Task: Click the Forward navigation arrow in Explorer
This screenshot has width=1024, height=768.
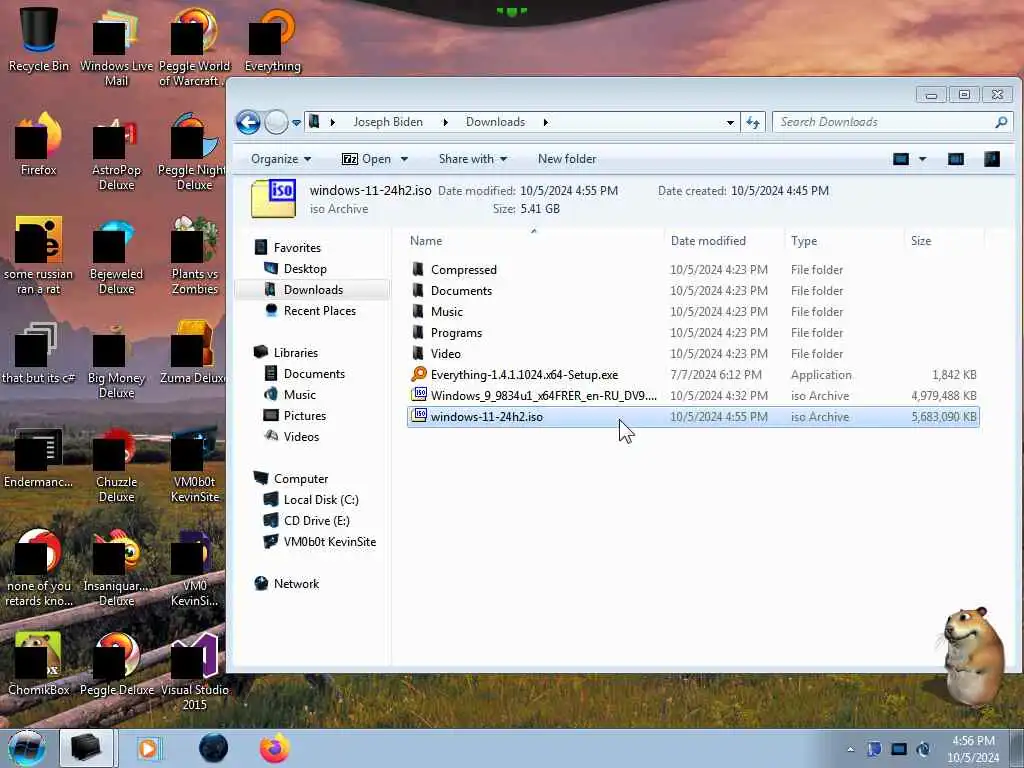Action: coord(276,122)
